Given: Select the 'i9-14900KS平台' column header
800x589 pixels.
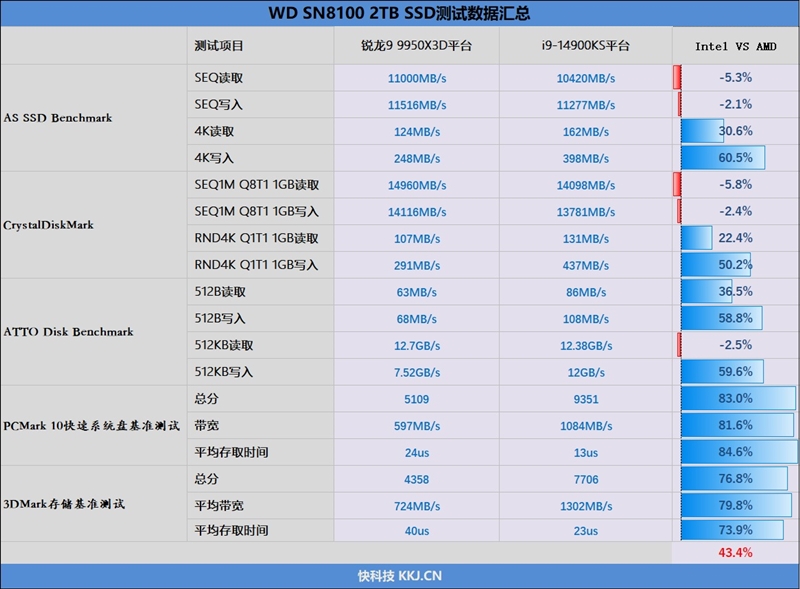Looking at the screenshot, I should (x=585, y=46).
